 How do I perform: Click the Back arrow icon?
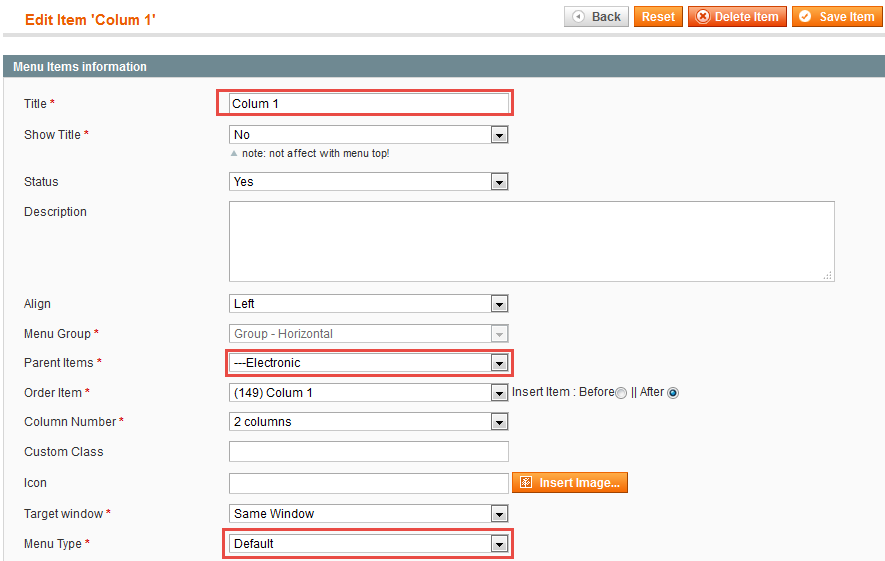(x=578, y=17)
